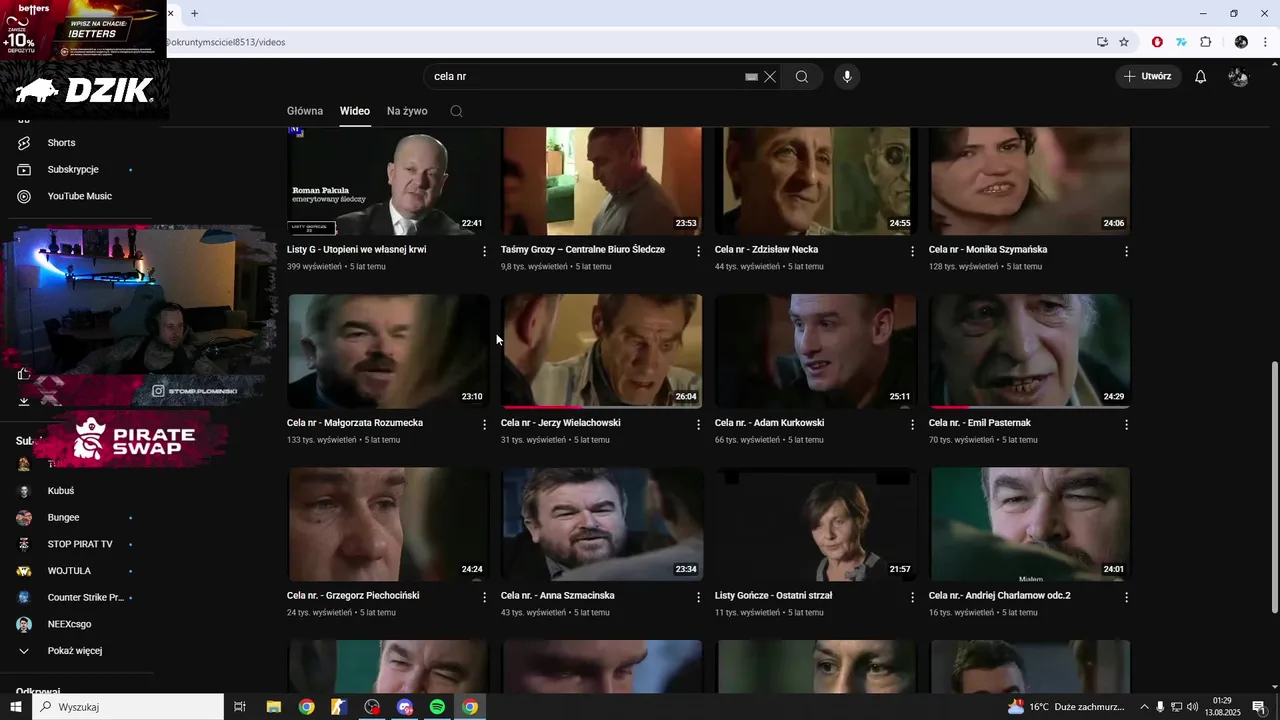Play the Taśmy Grozy video thumbnail
The width and height of the screenshot is (1280, 720).
pyautogui.click(x=602, y=181)
